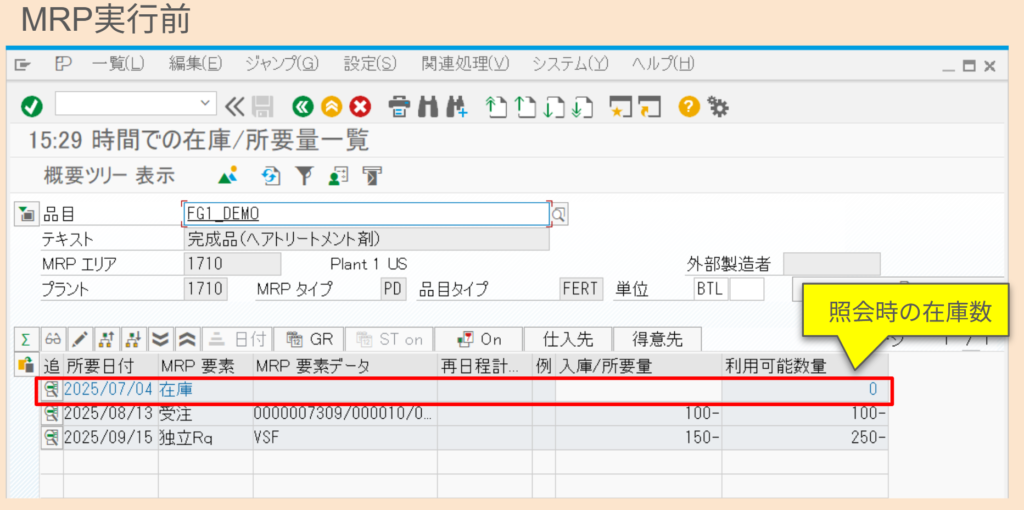Click the 単位 BTL field
The image size is (1024, 510).
pos(710,289)
